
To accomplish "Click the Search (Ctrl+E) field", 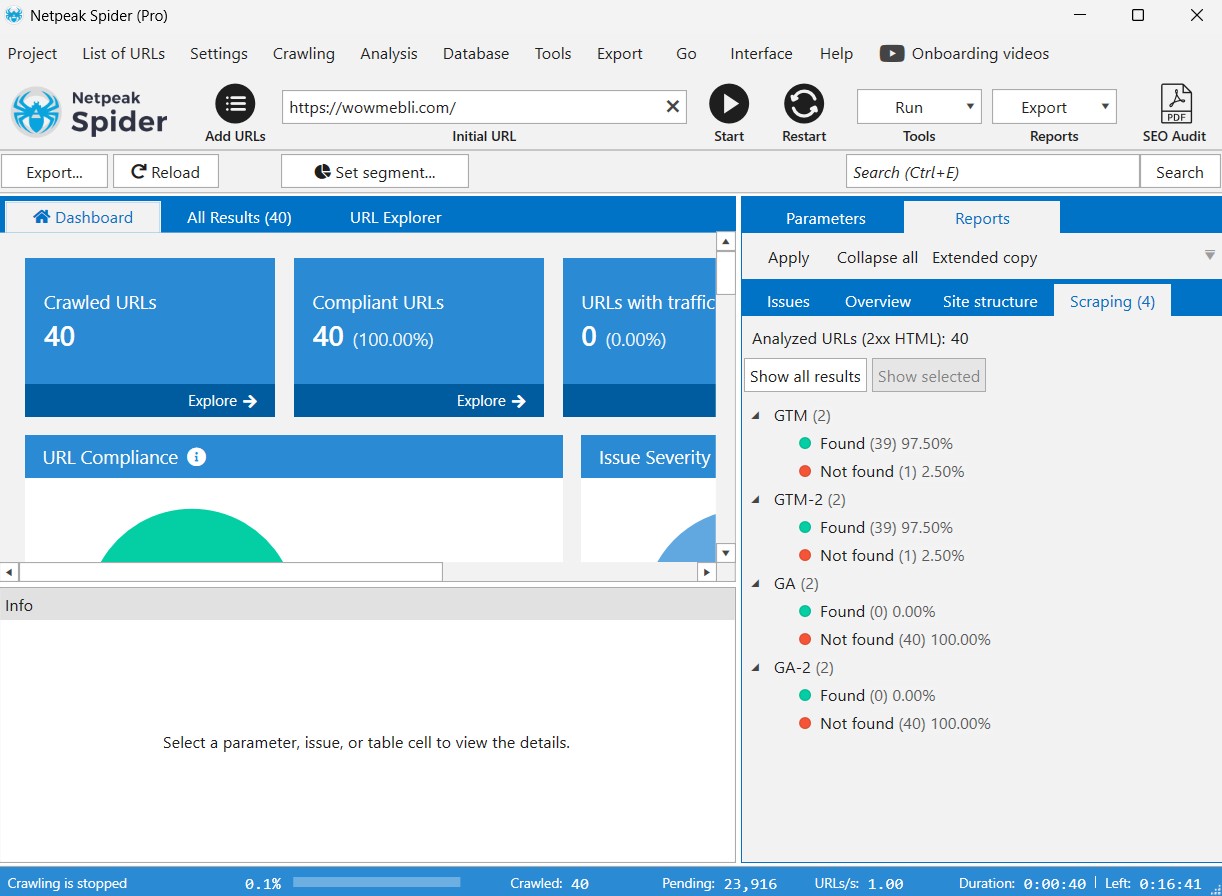I will coord(993,172).
